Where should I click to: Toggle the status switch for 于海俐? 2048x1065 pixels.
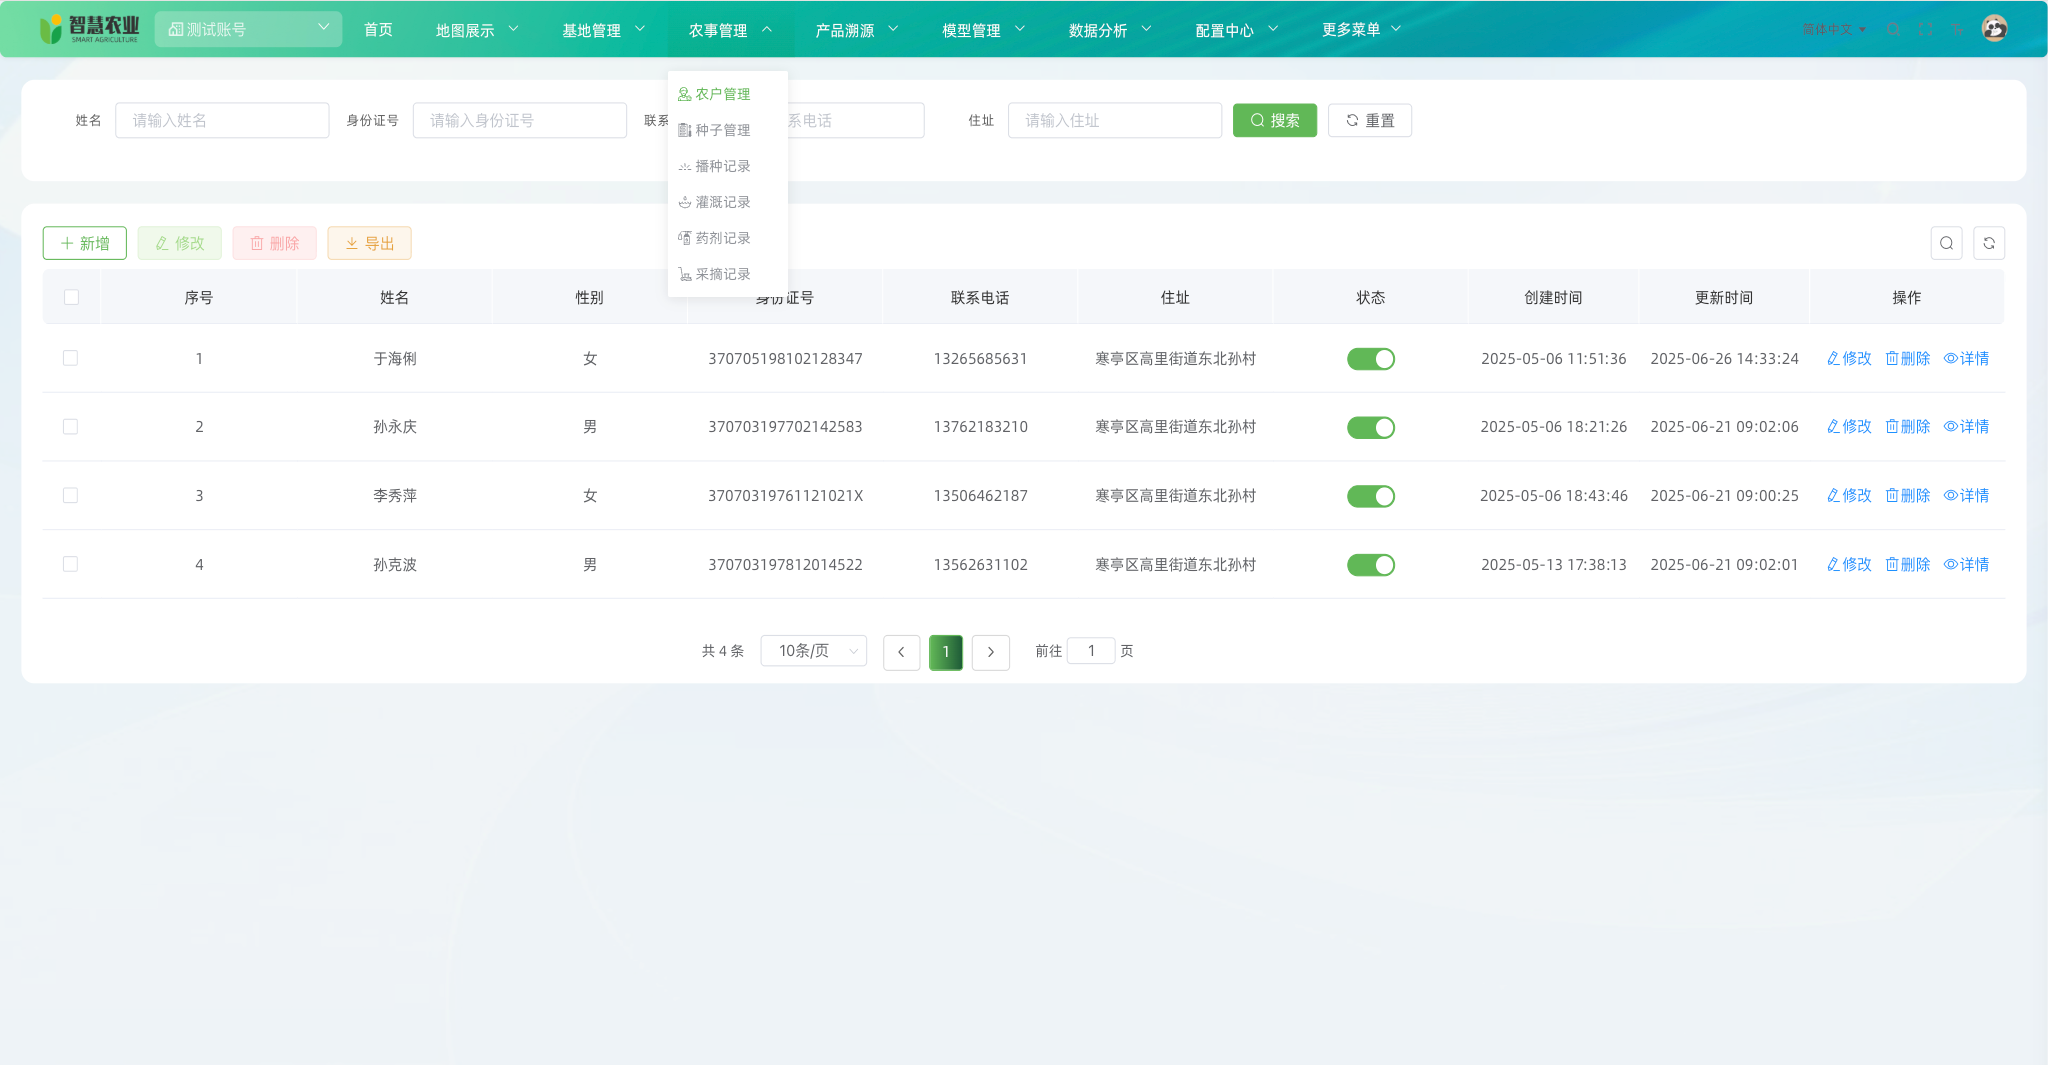1370,359
